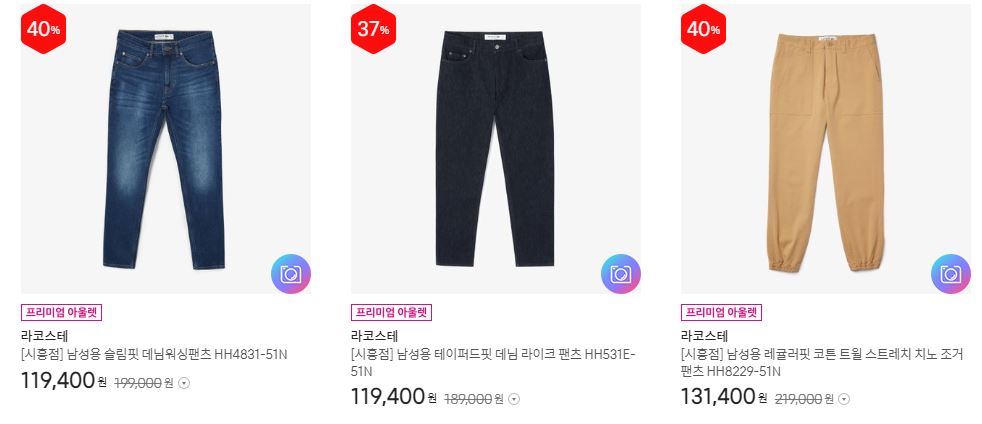Open product link HH8229-51N chino jogger pants

821,363
